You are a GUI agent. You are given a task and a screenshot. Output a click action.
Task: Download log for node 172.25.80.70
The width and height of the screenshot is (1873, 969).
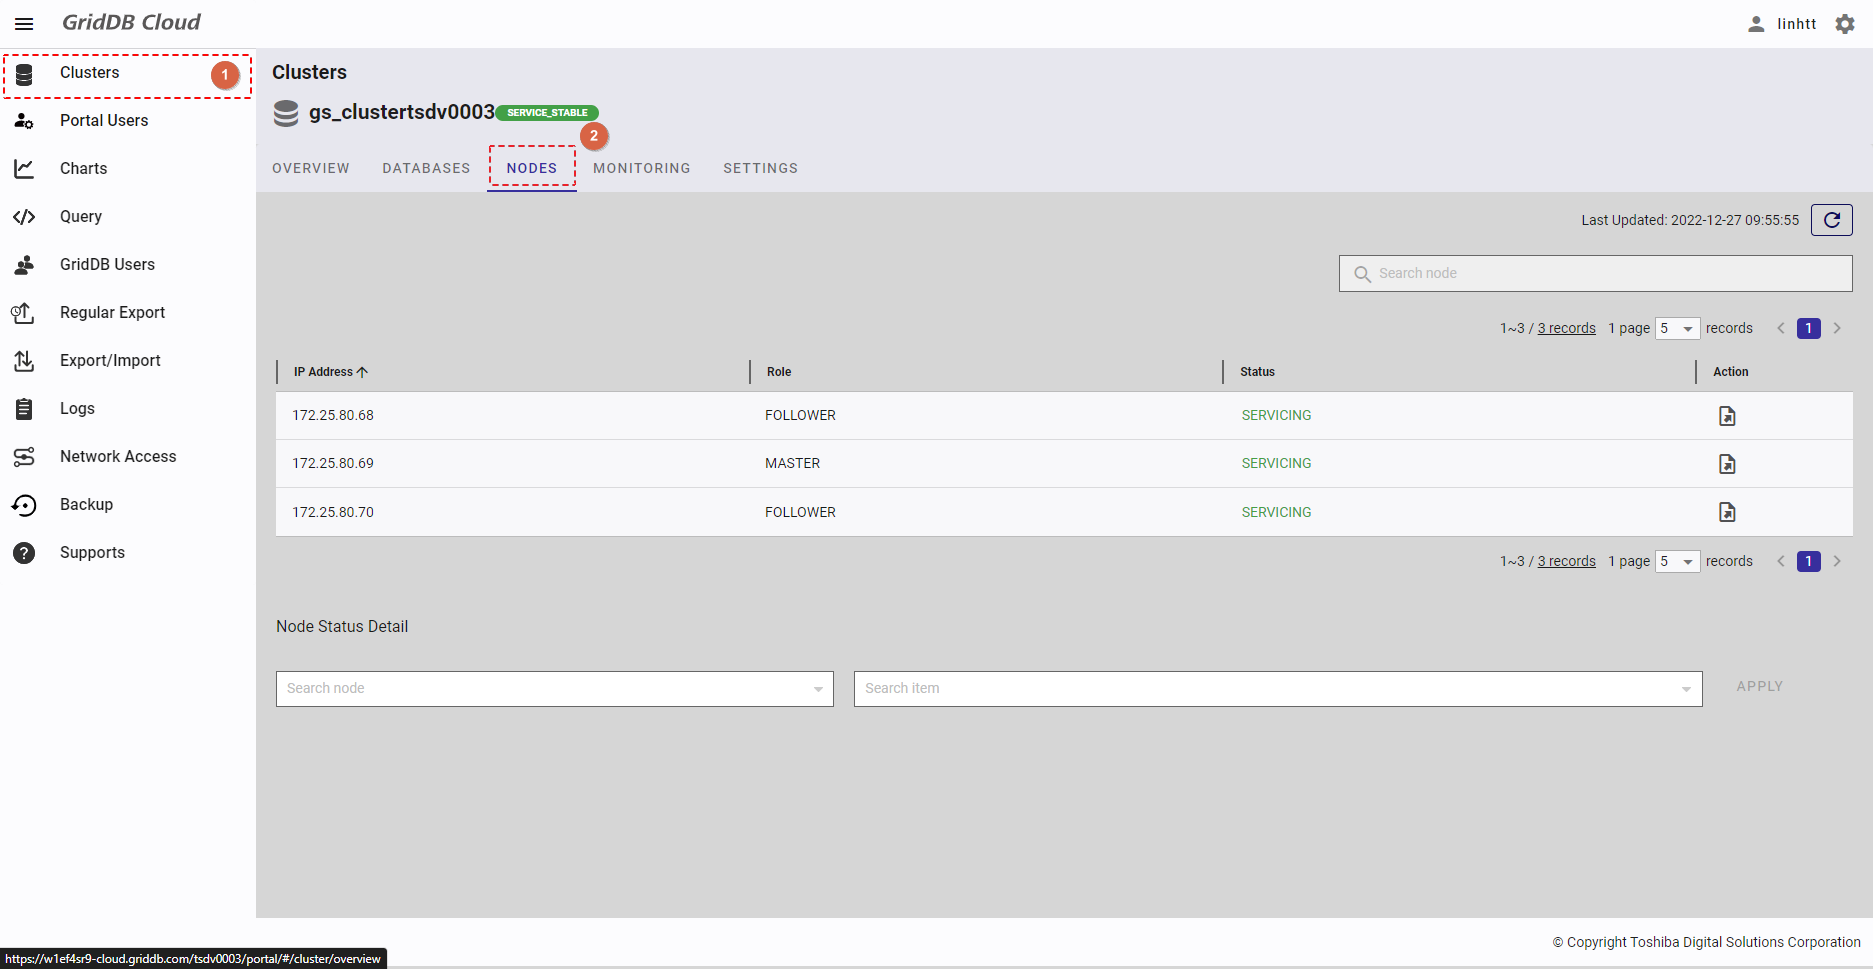(1727, 512)
